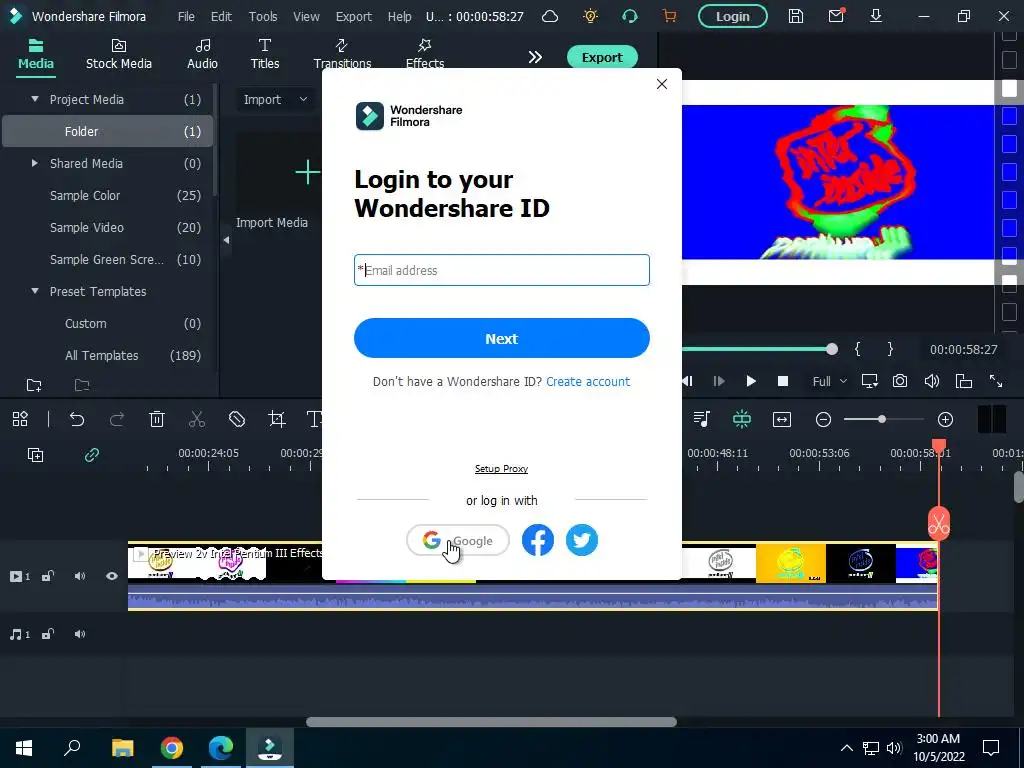Click the zoom-to-fit timeline icon
This screenshot has height=768, width=1024.
coord(782,419)
